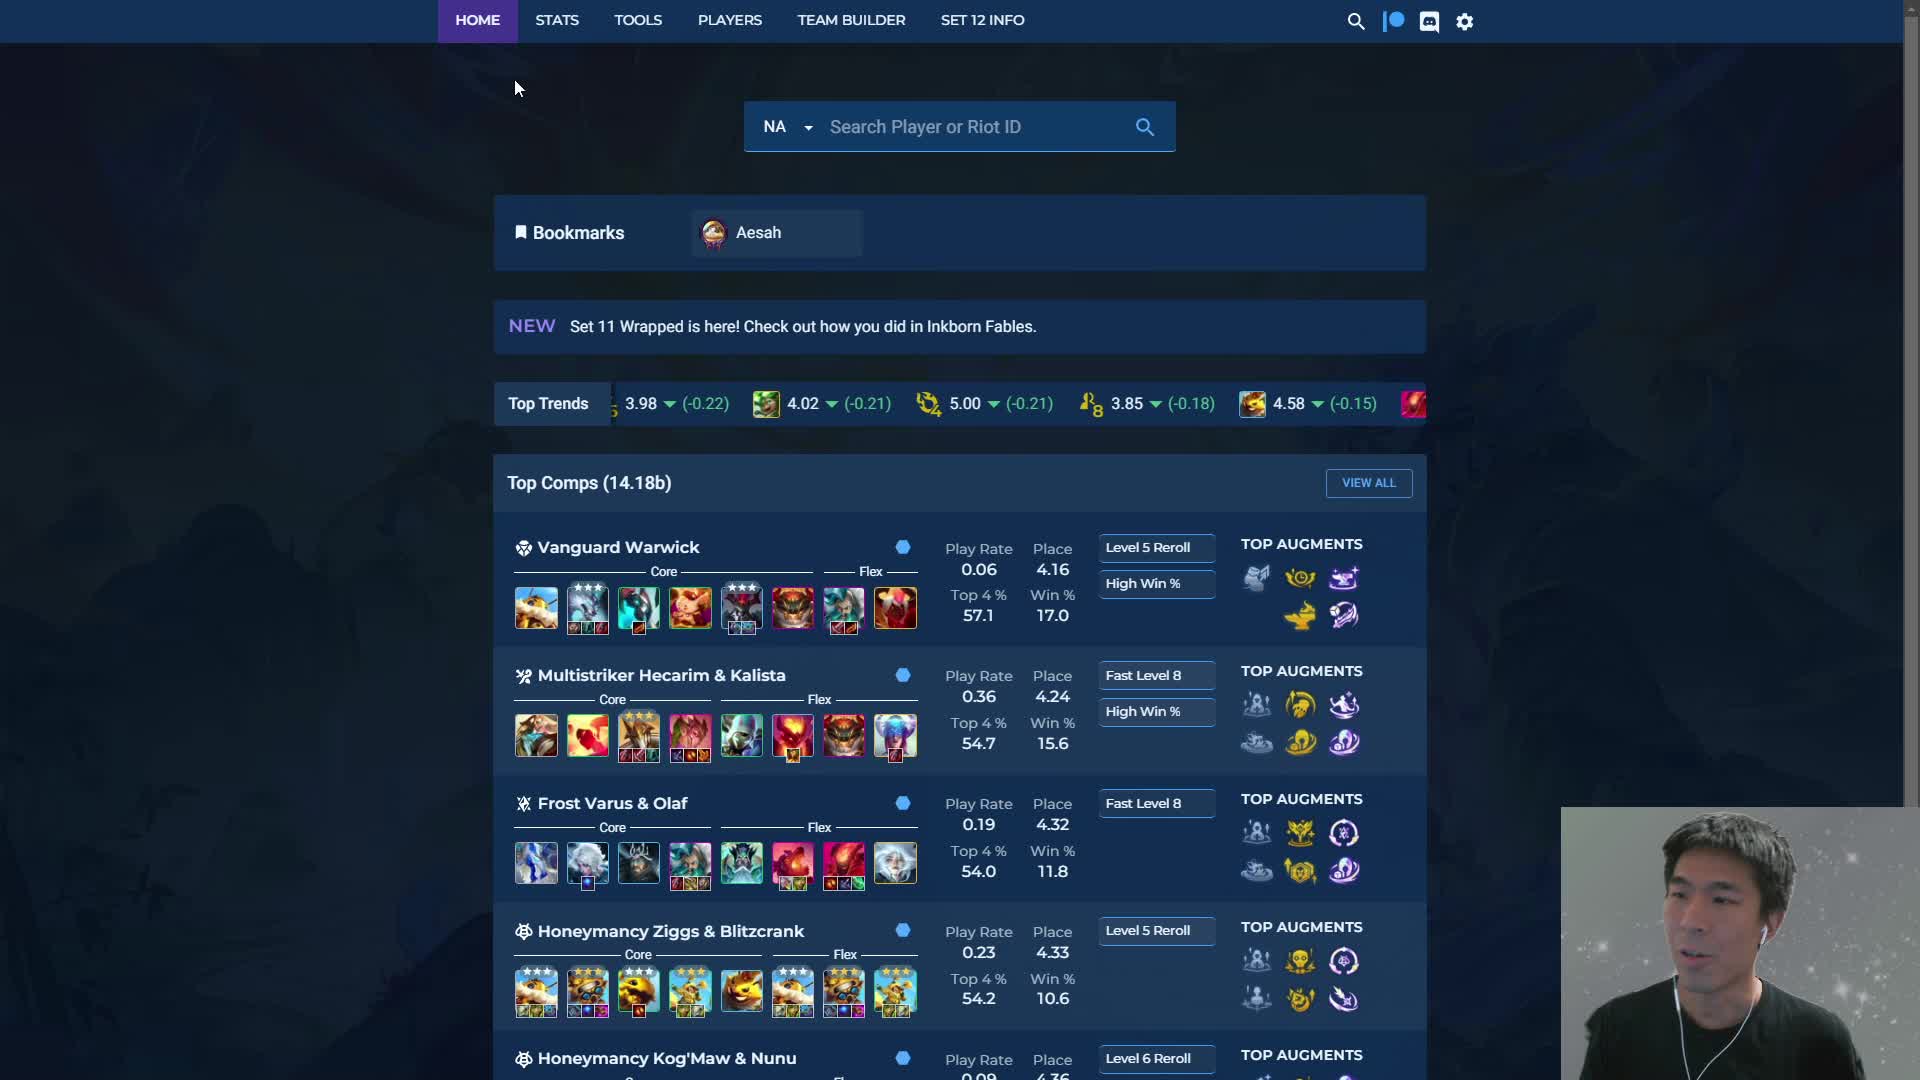Click first top augment icon for Frost Varus & Olaf
This screenshot has width=1920, height=1080.
pos(1257,833)
